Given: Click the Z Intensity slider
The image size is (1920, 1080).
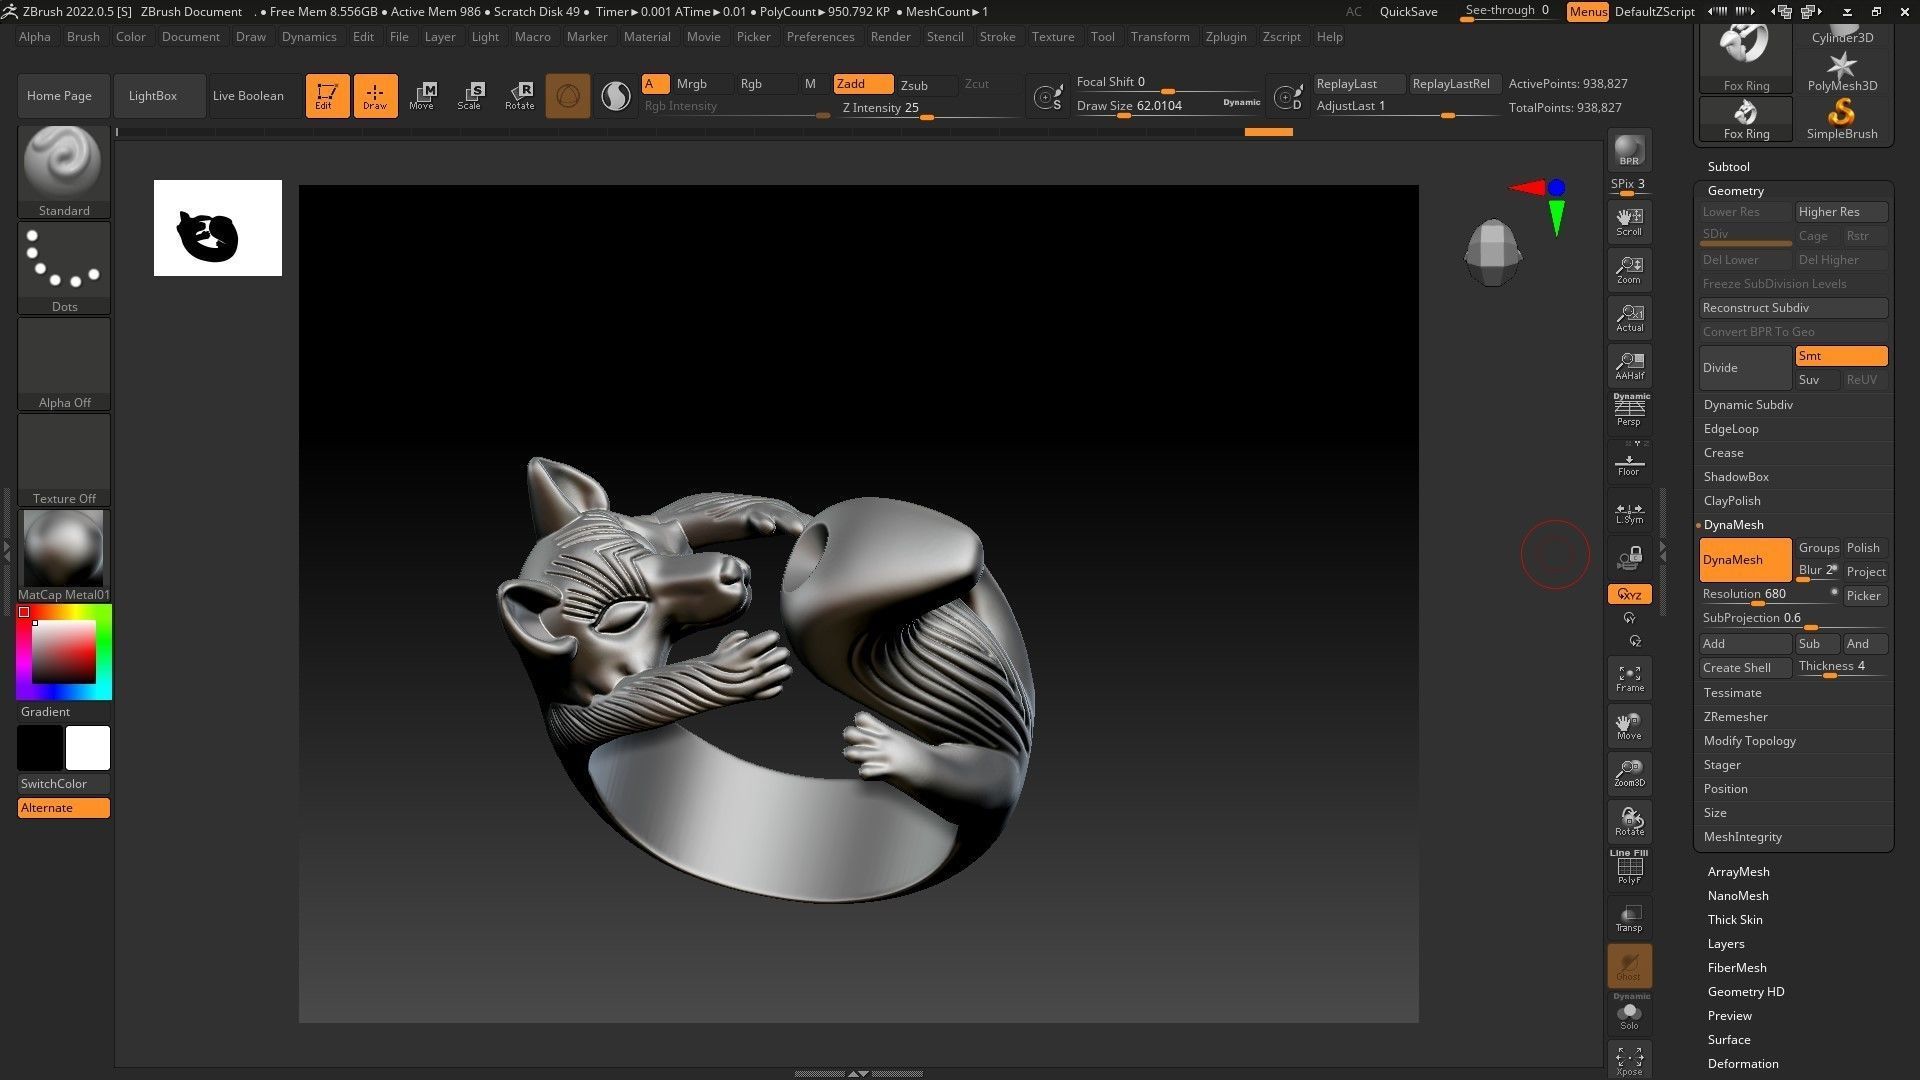Looking at the screenshot, I should pyautogui.click(x=927, y=109).
